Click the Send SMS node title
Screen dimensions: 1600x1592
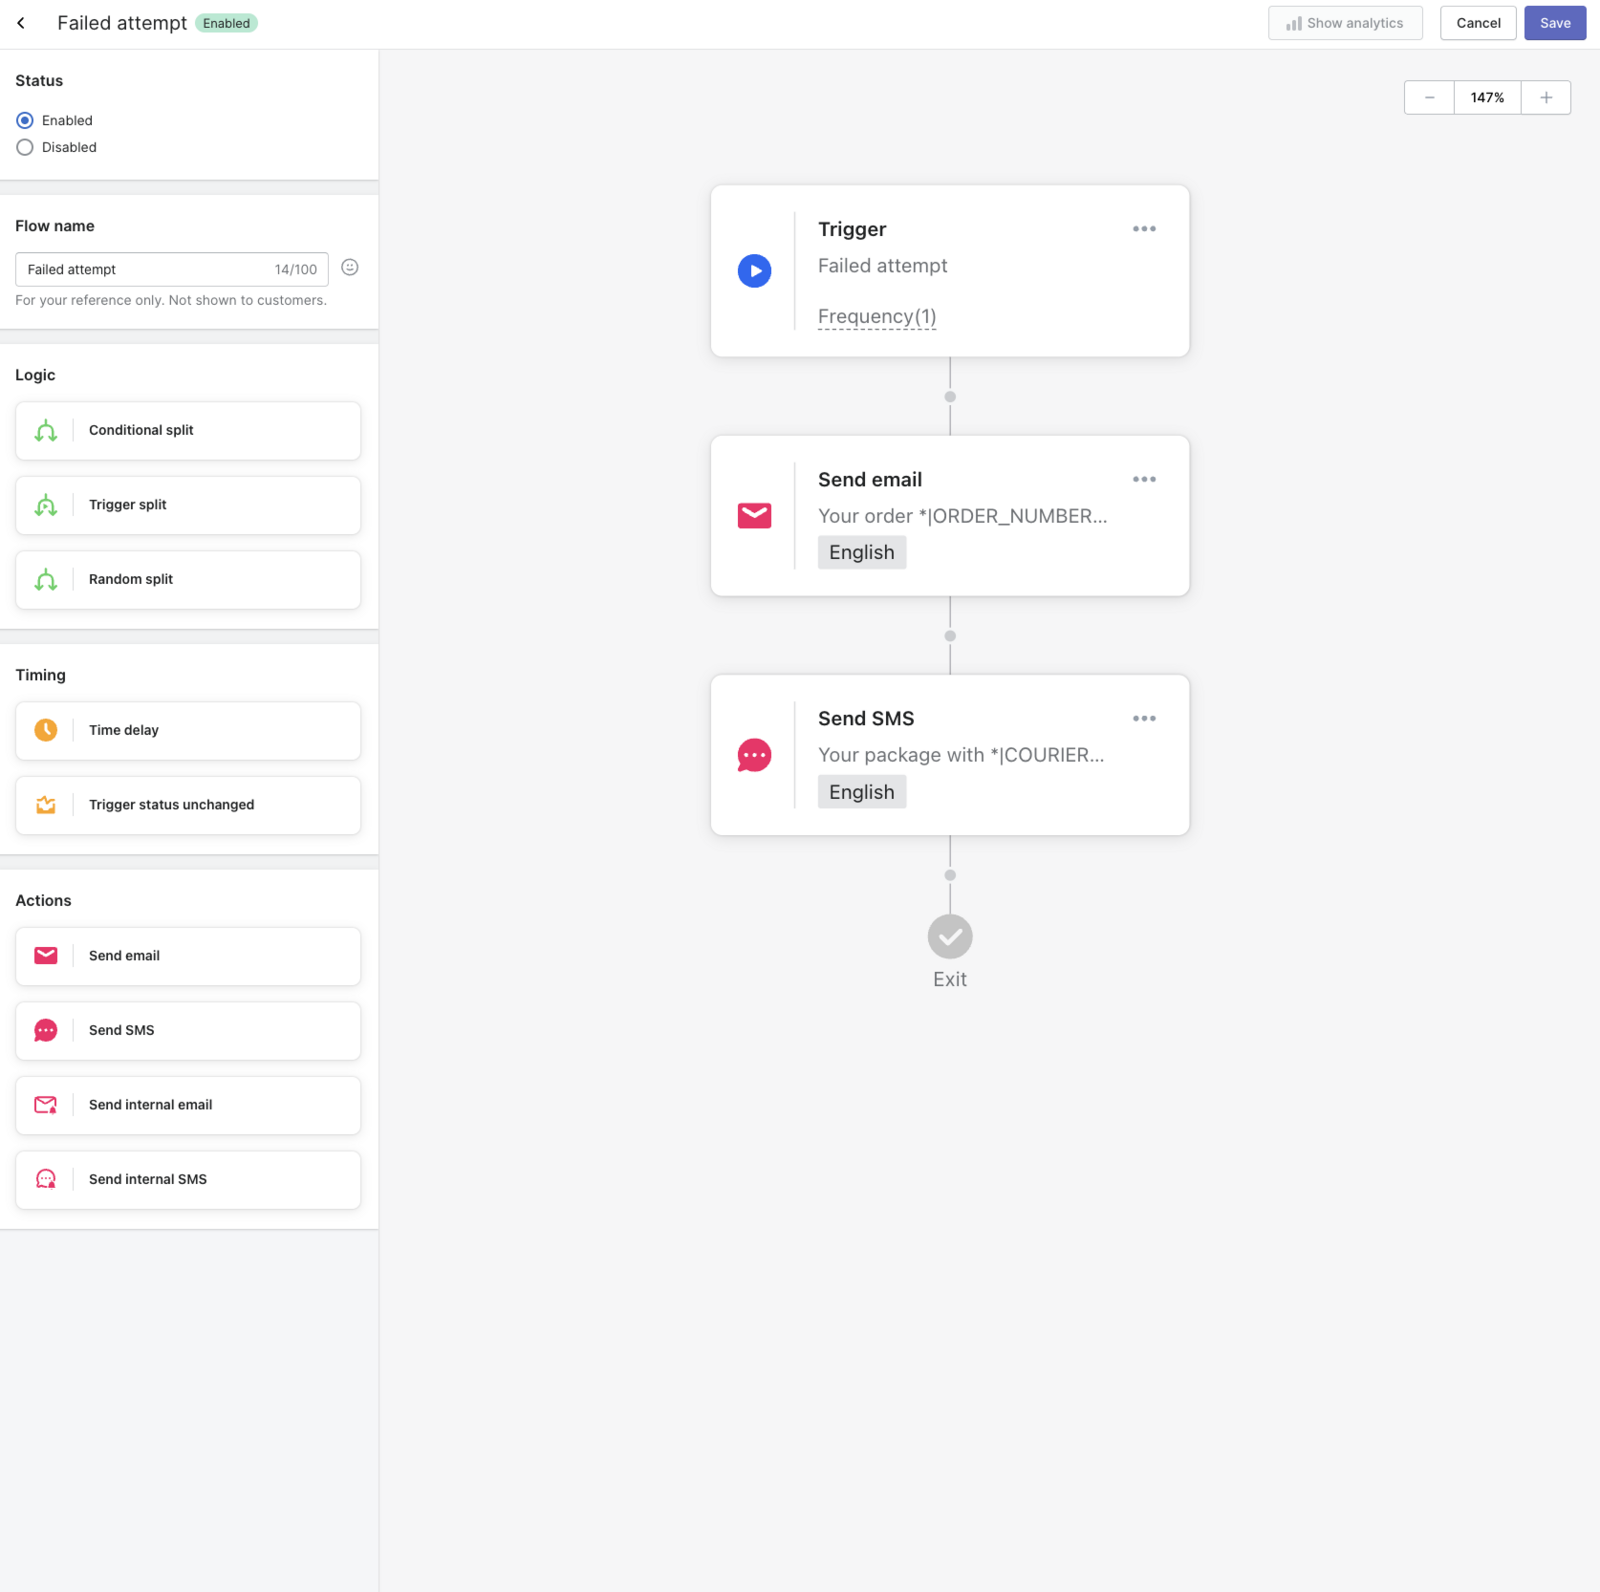[866, 719]
